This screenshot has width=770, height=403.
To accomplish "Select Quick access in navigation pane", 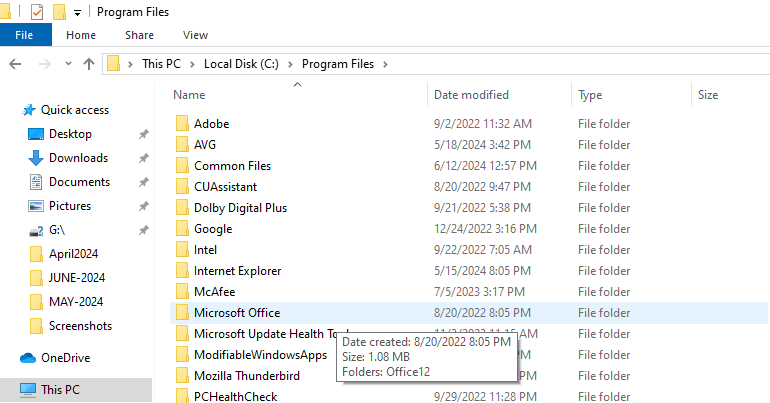I will [75, 110].
